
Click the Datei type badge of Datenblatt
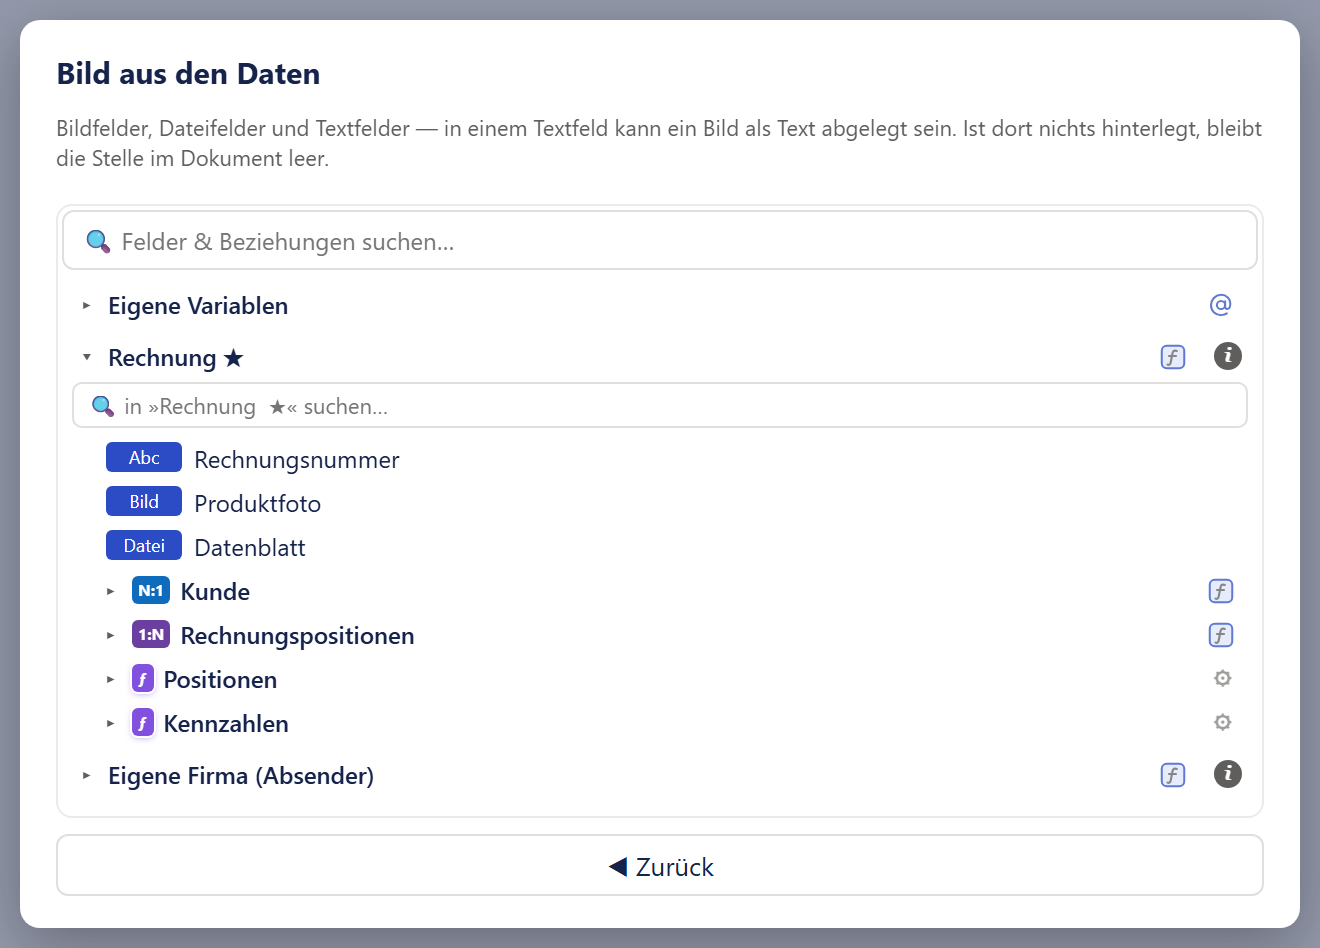[144, 546]
